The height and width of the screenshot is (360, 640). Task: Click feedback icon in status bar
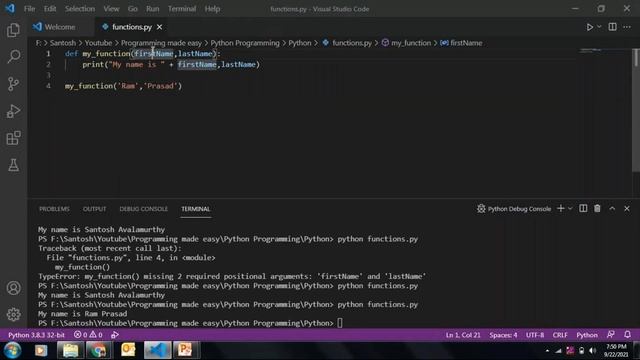tap(611, 335)
